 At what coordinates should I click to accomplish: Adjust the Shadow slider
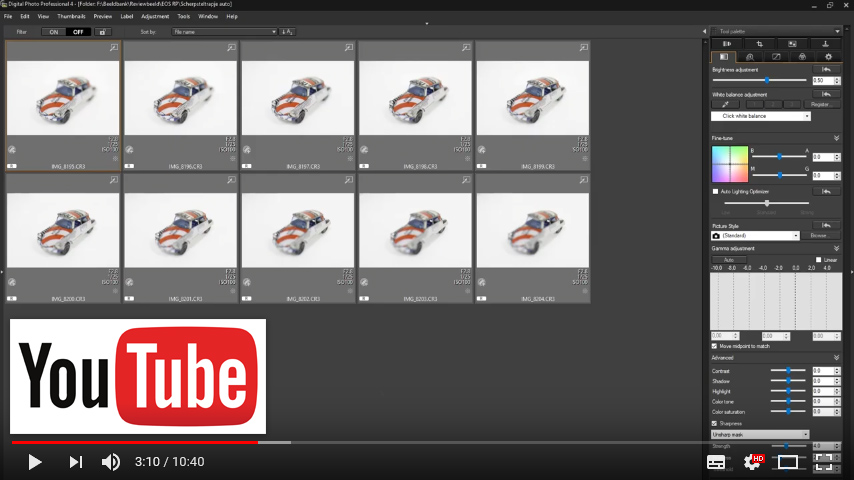pyautogui.click(x=788, y=381)
